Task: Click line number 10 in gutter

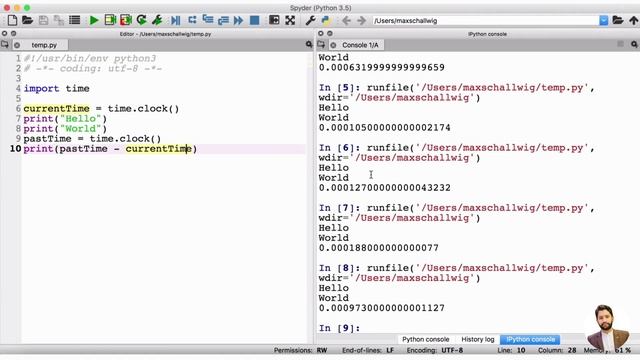Action: click(x=16, y=149)
